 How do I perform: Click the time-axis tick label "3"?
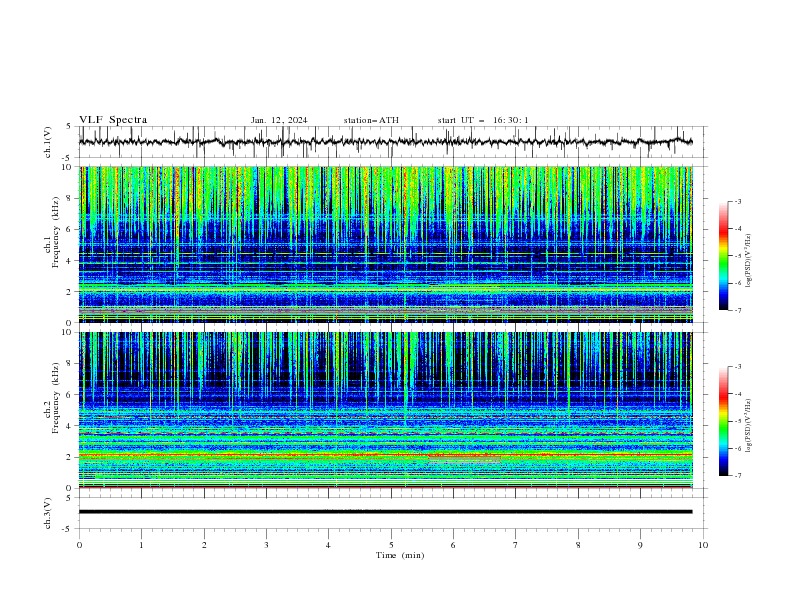click(266, 545)
